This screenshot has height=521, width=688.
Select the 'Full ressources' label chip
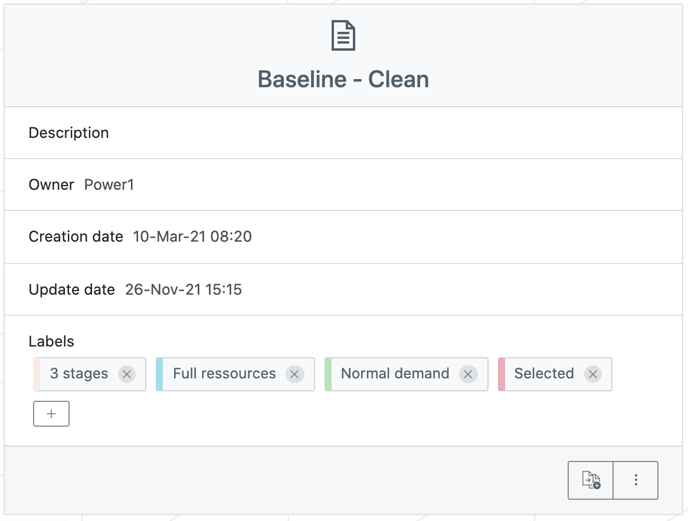click(x=224, y=374)
